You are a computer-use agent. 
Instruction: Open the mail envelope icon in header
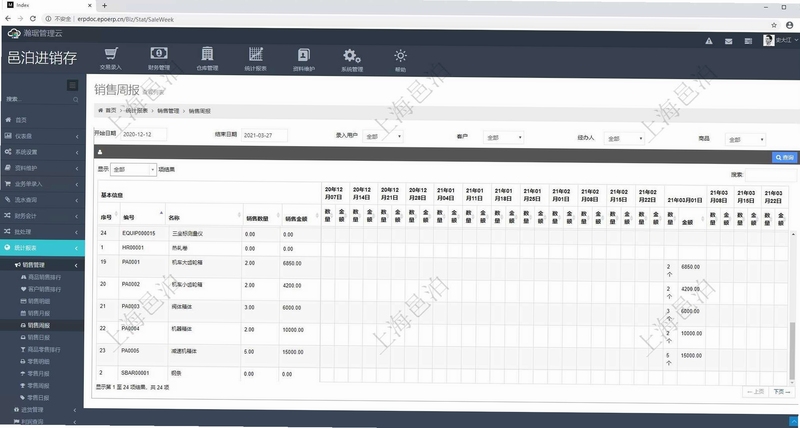tap(729, 41)
